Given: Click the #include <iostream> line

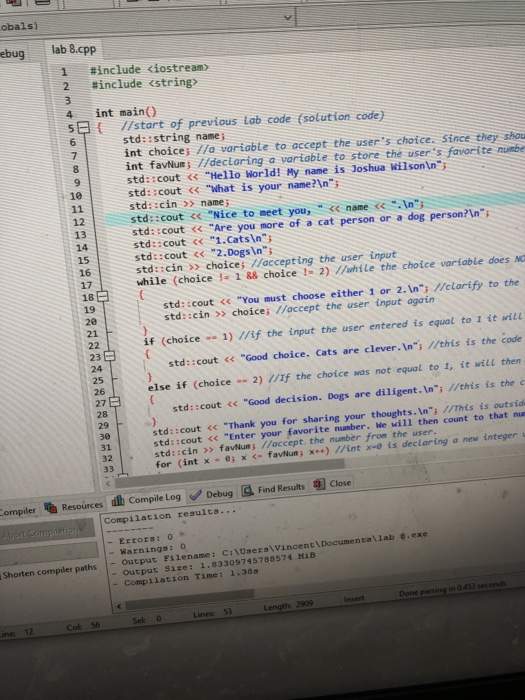Looking at the screenshot, I should click(x=150, y=69).
